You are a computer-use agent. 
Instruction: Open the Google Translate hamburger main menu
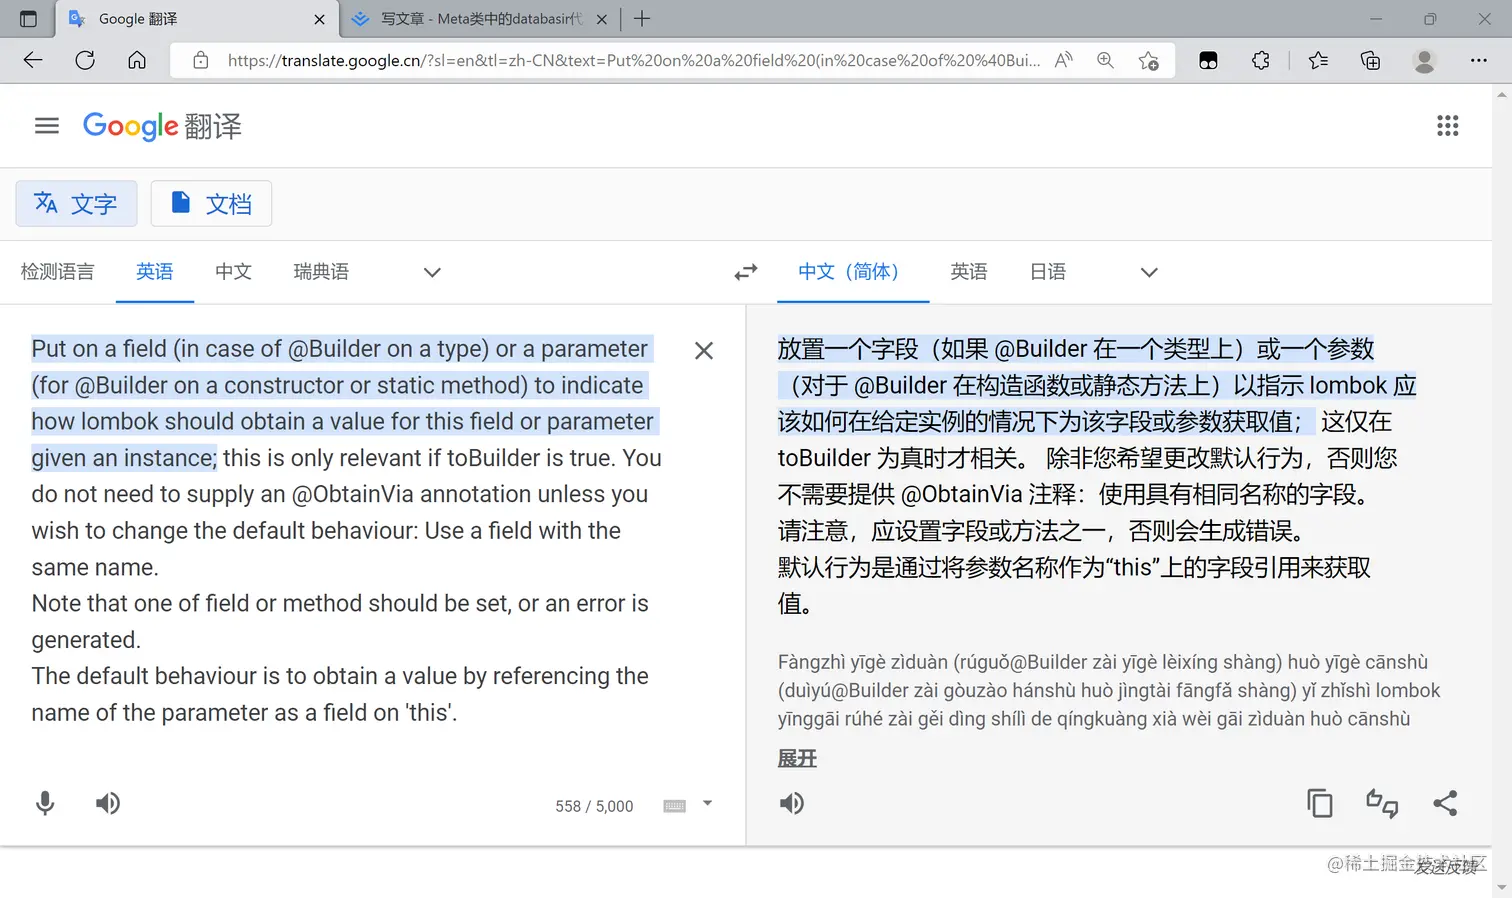[x=46, y=126]
